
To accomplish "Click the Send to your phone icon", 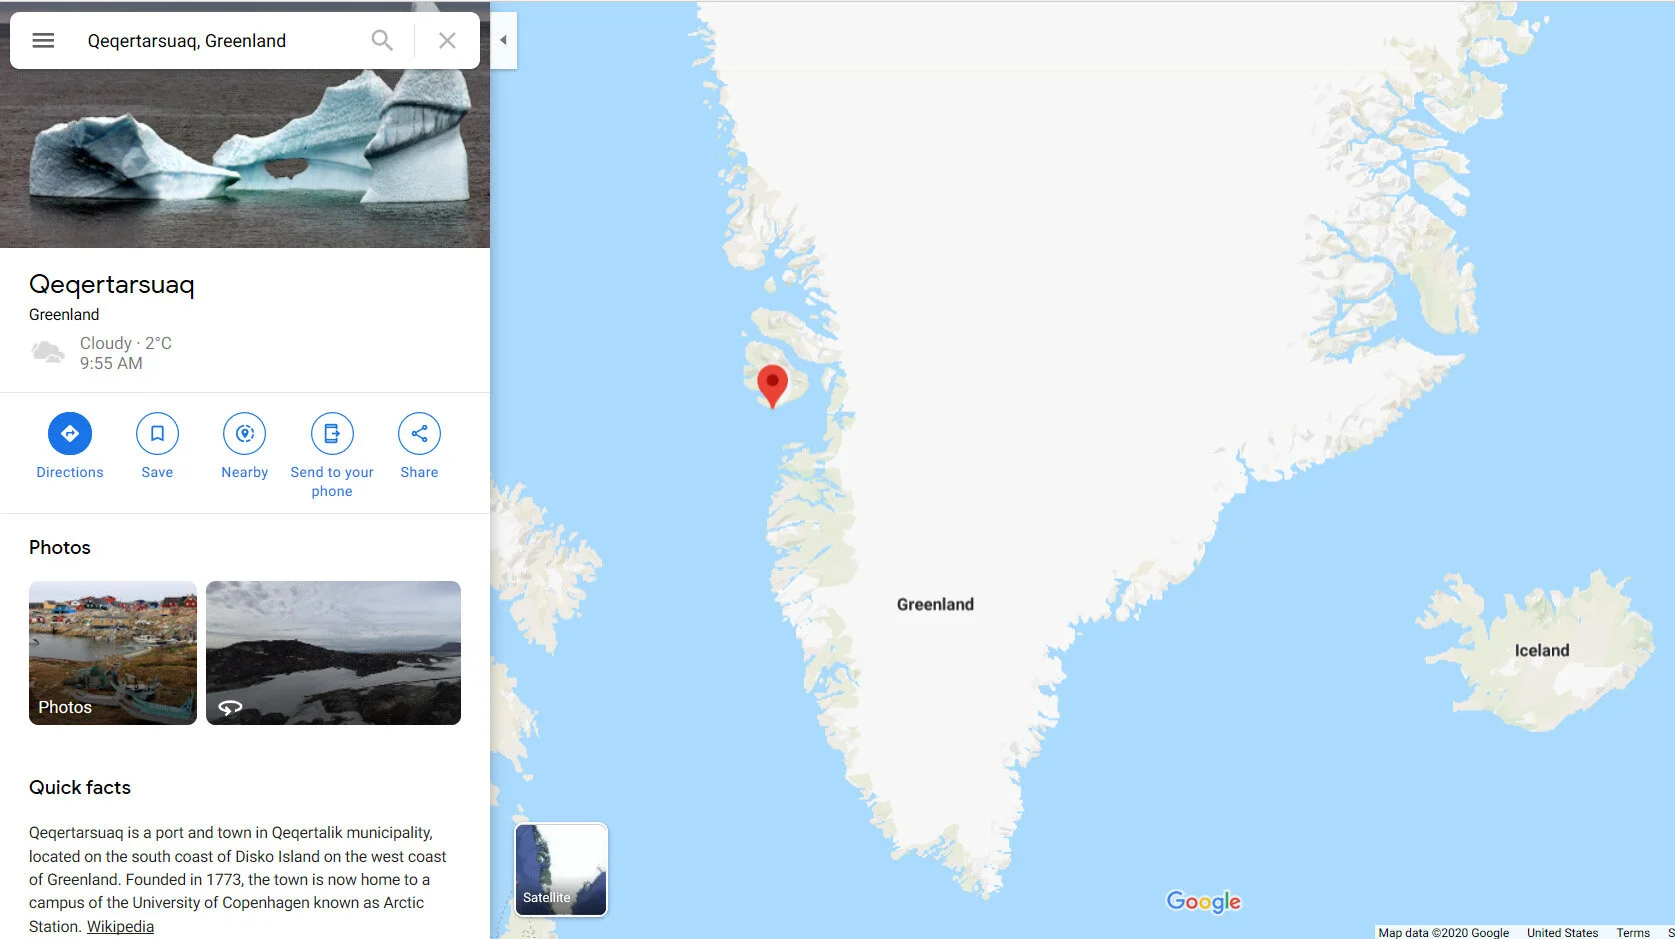I will (x=332, y=433).
